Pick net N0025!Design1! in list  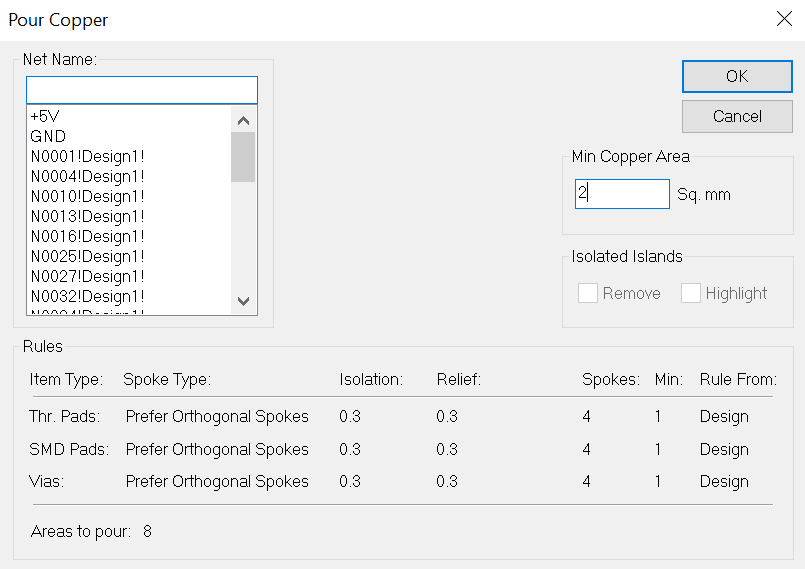[x=87, y=256]
